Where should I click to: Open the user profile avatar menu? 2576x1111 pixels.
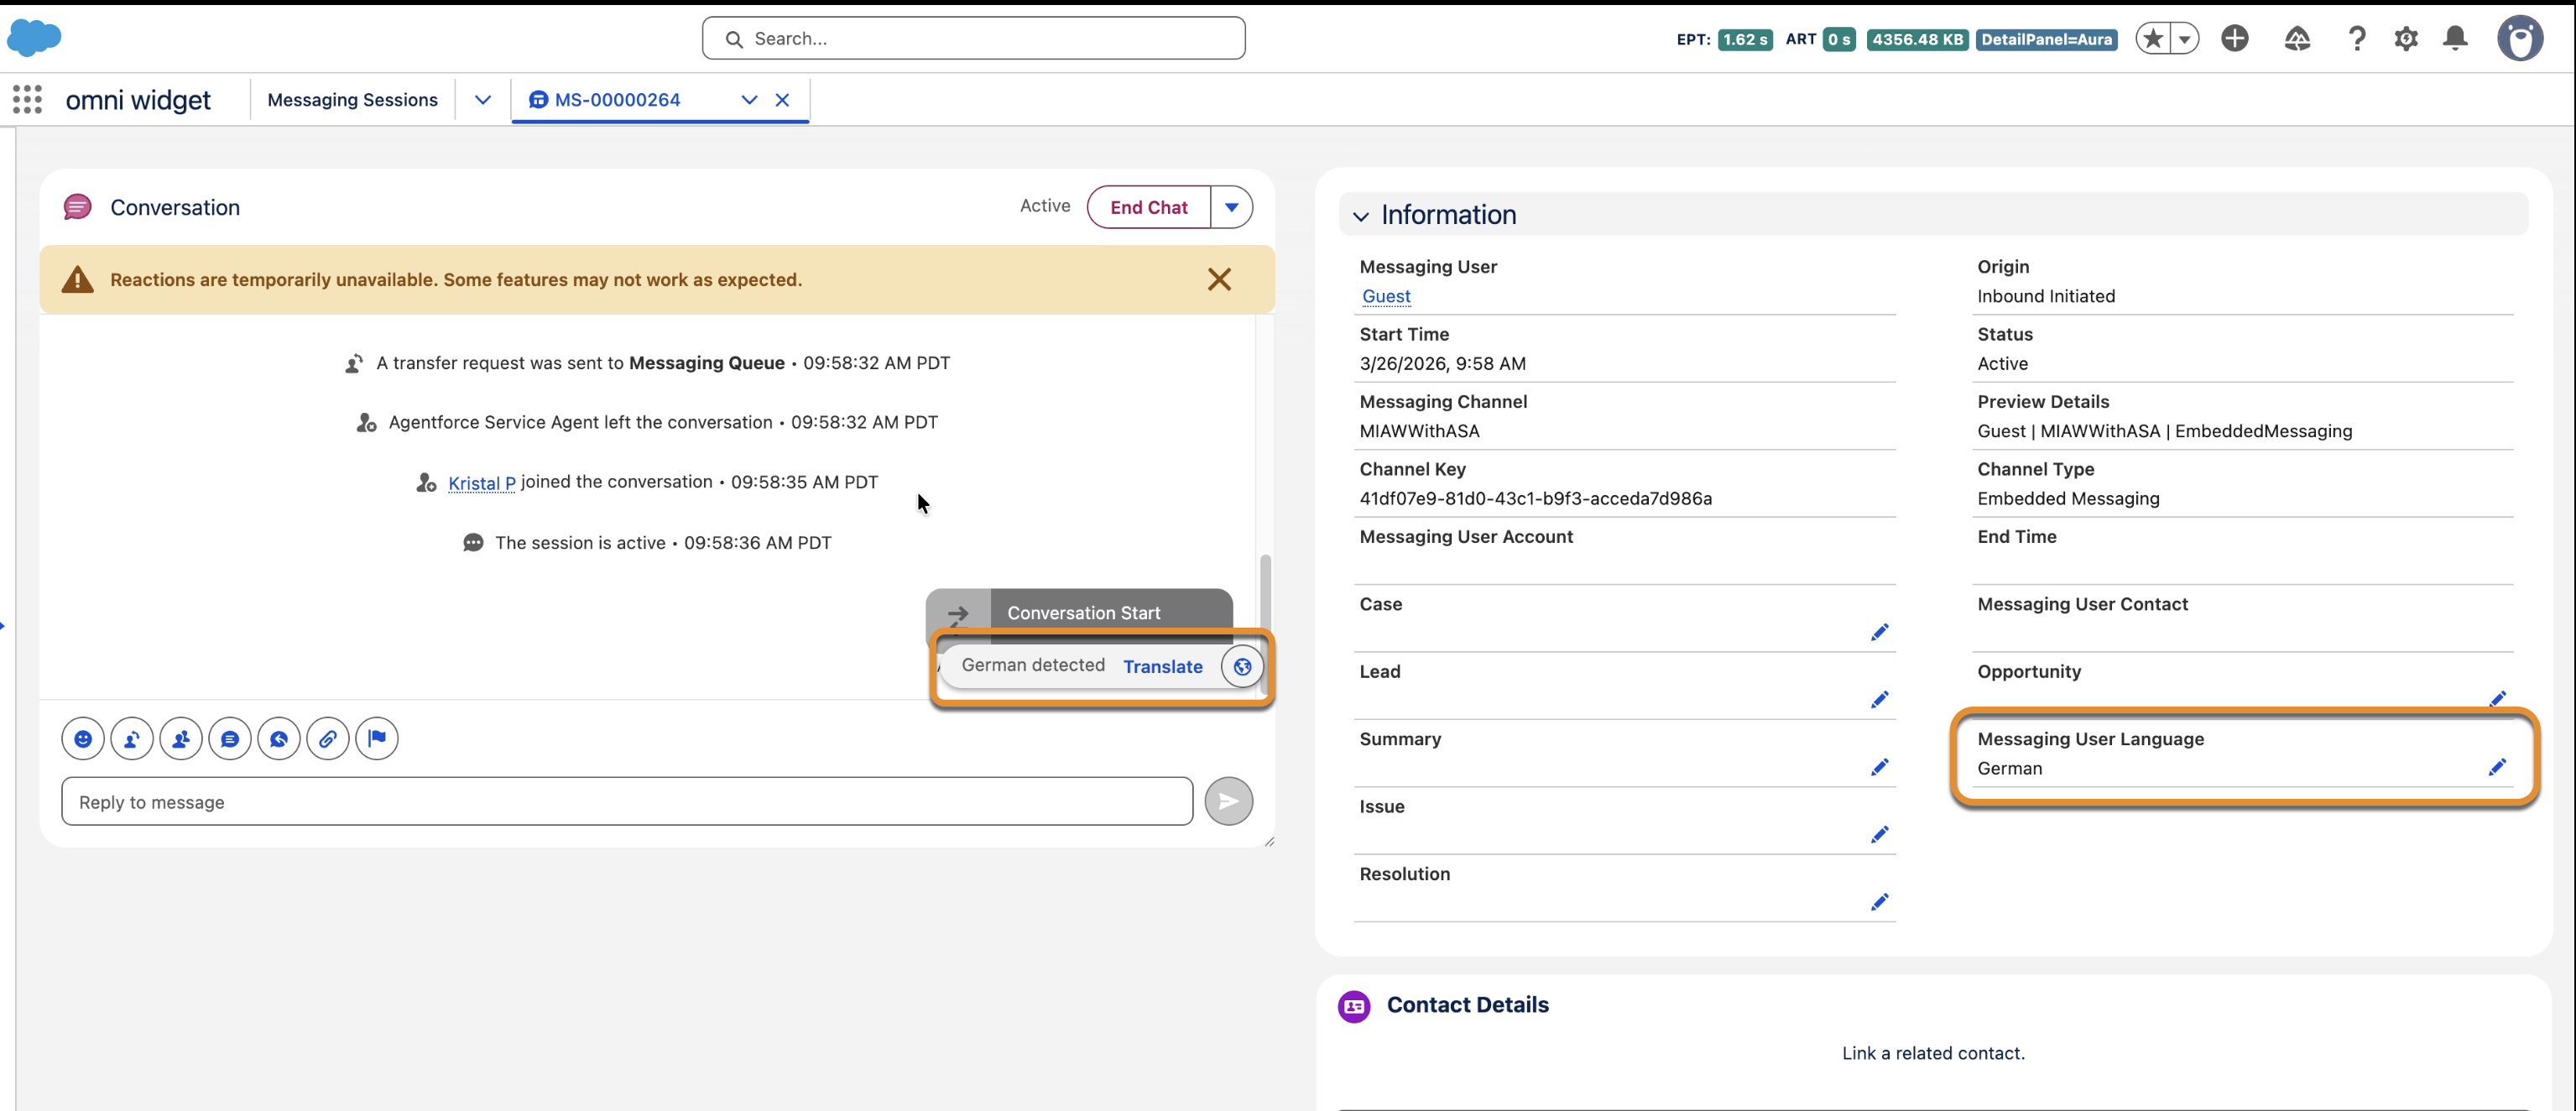click(x=2520, y=38)
